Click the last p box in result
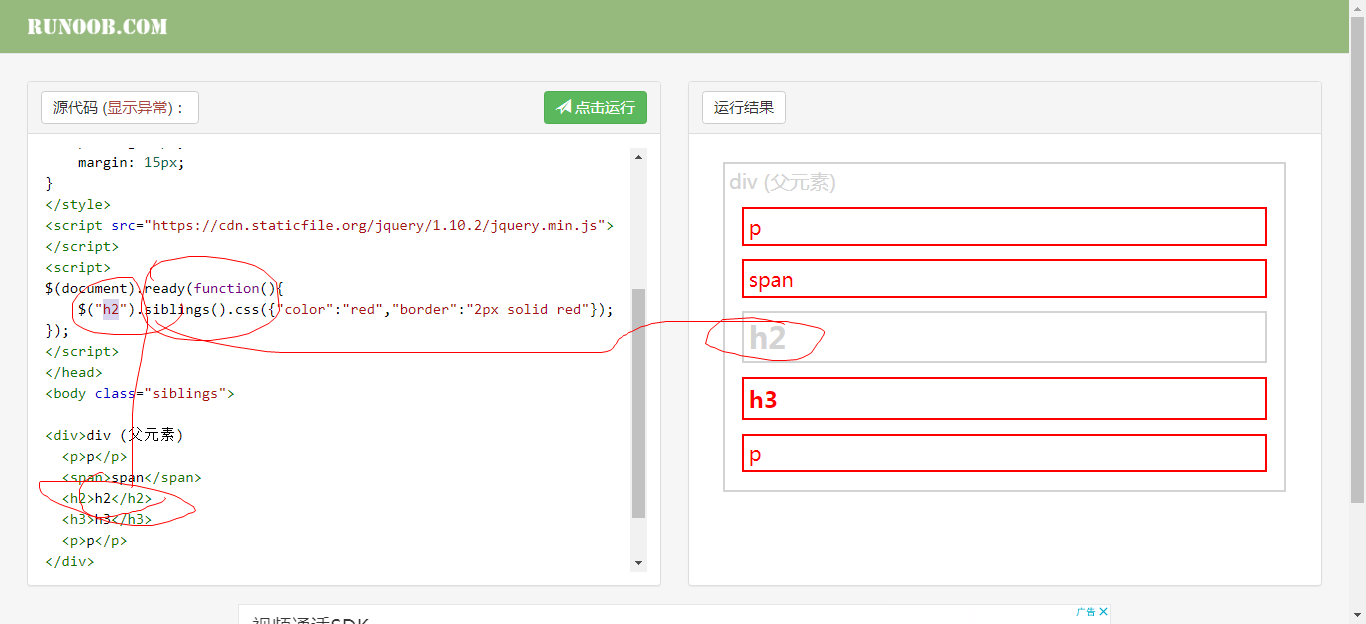The image size is (1366, 624). [1004, 453]
